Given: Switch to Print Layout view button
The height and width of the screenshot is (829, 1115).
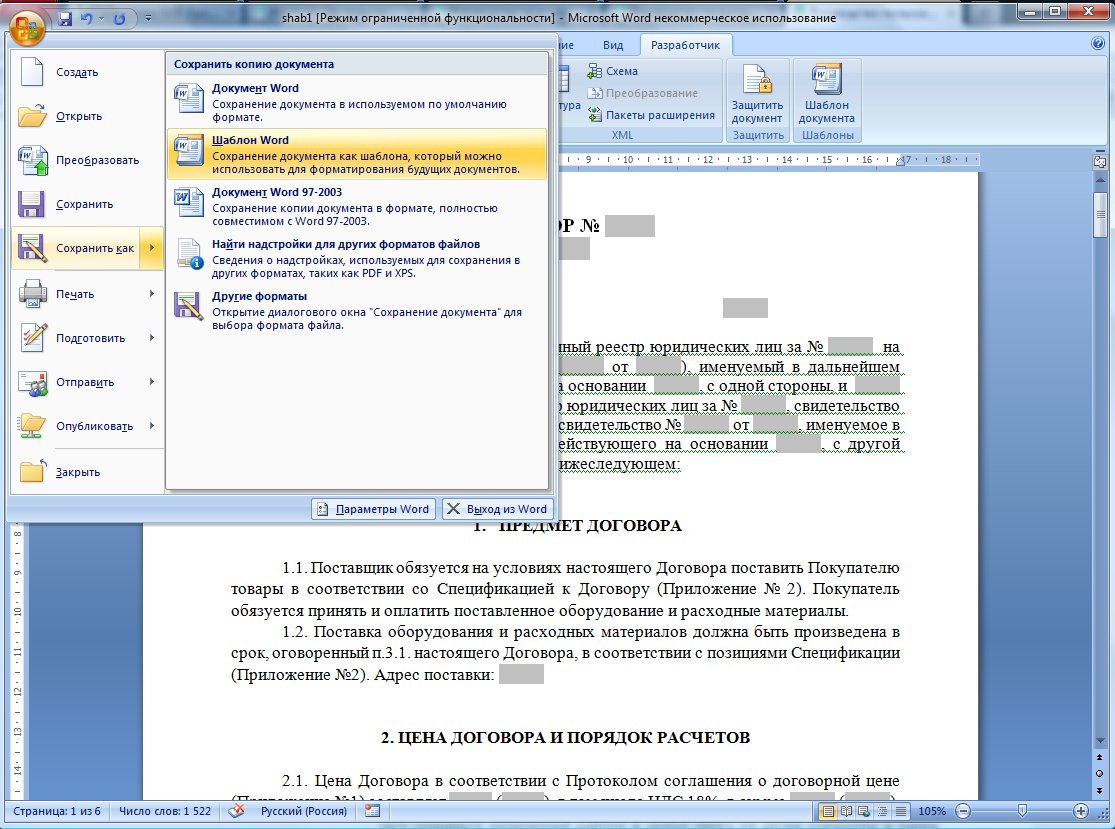Looking at the screenshot, I should click(828, 811).
